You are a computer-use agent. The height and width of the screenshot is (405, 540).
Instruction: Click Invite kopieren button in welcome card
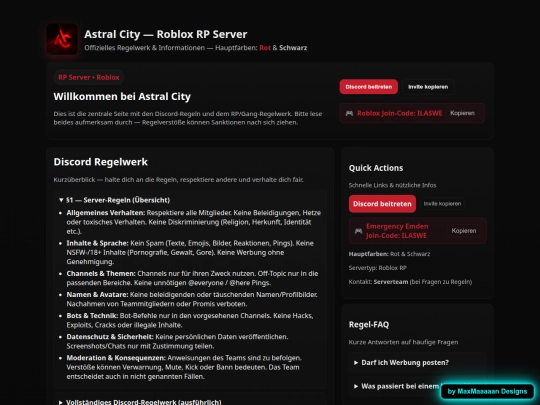click(x=428, y=87)
